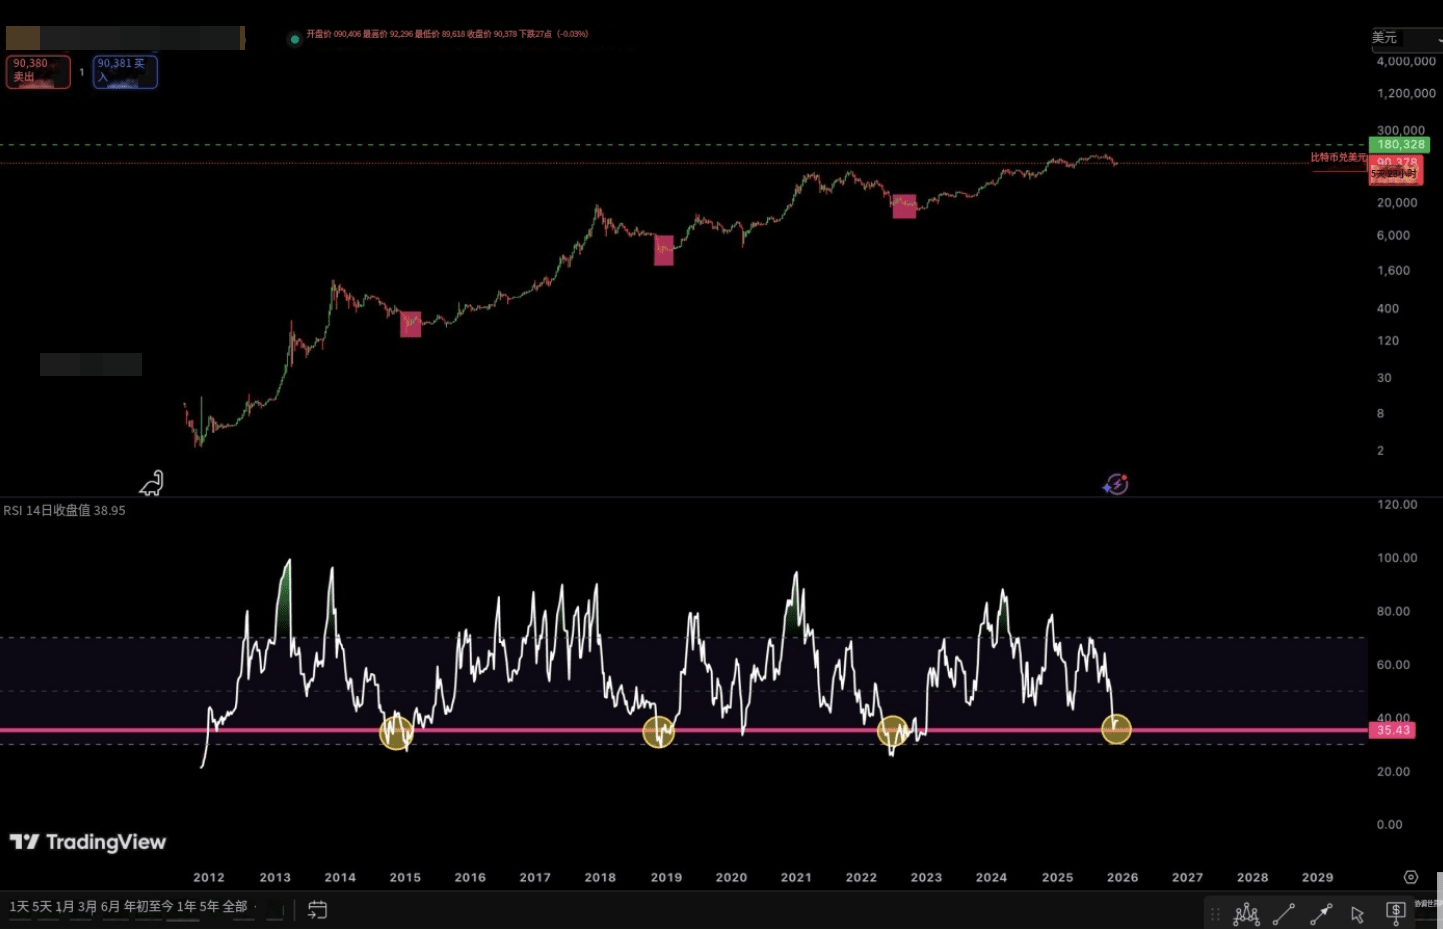The width and height of the screenshot is (1443, 929).
Task: Click the drawing toolbar drag handle
Action: click(x=1216, y=913)
